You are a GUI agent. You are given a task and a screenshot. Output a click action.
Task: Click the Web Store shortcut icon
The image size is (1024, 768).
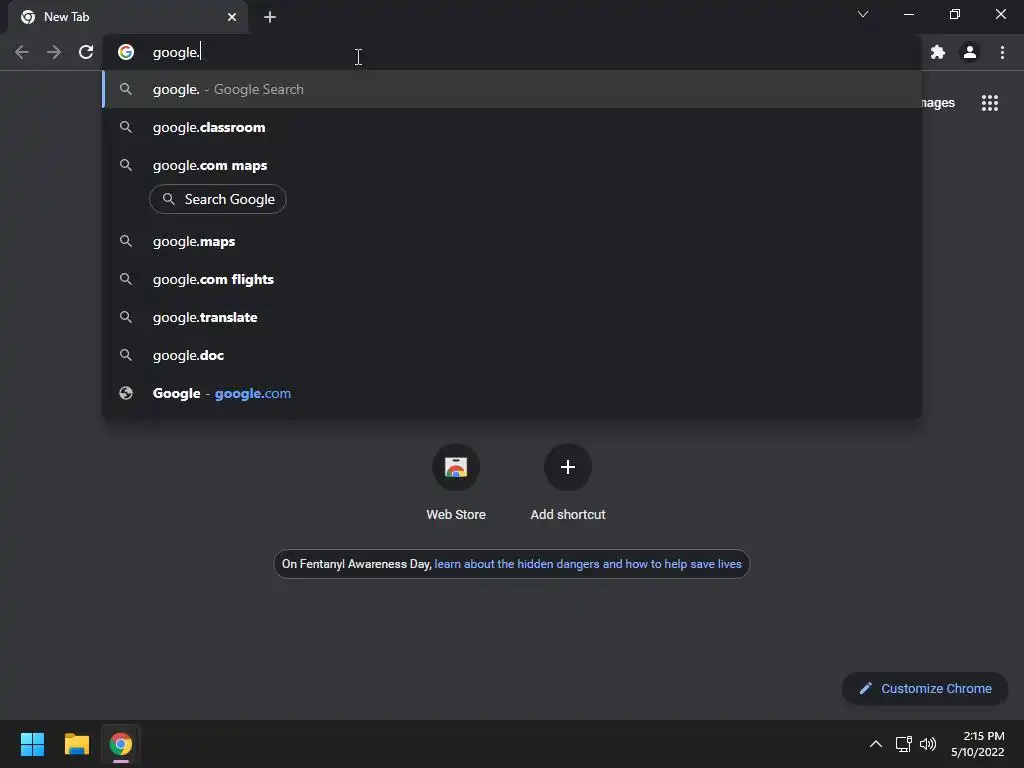[x=456, y=467]
